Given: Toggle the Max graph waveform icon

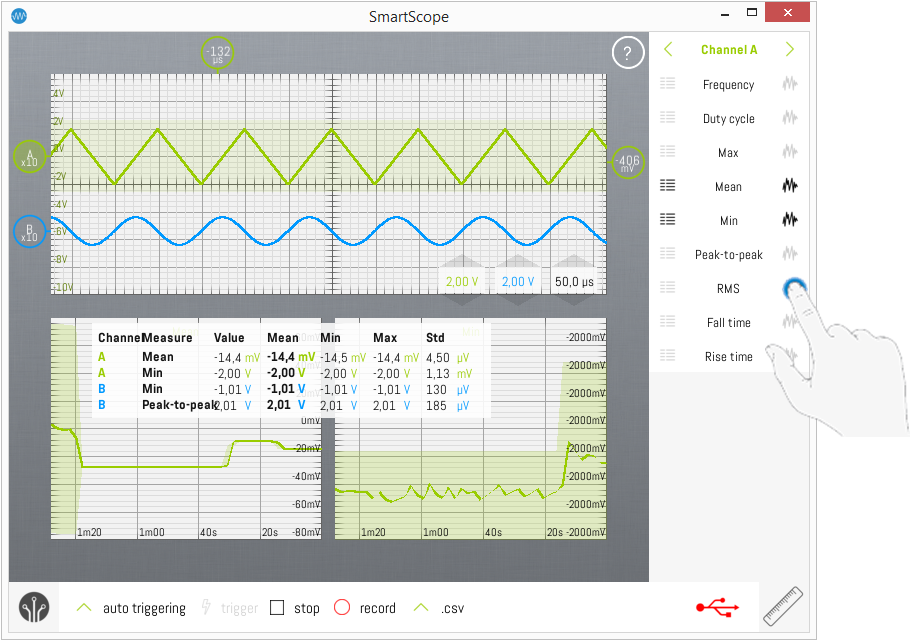Looking at the screenshot, I should pos(790,153).
